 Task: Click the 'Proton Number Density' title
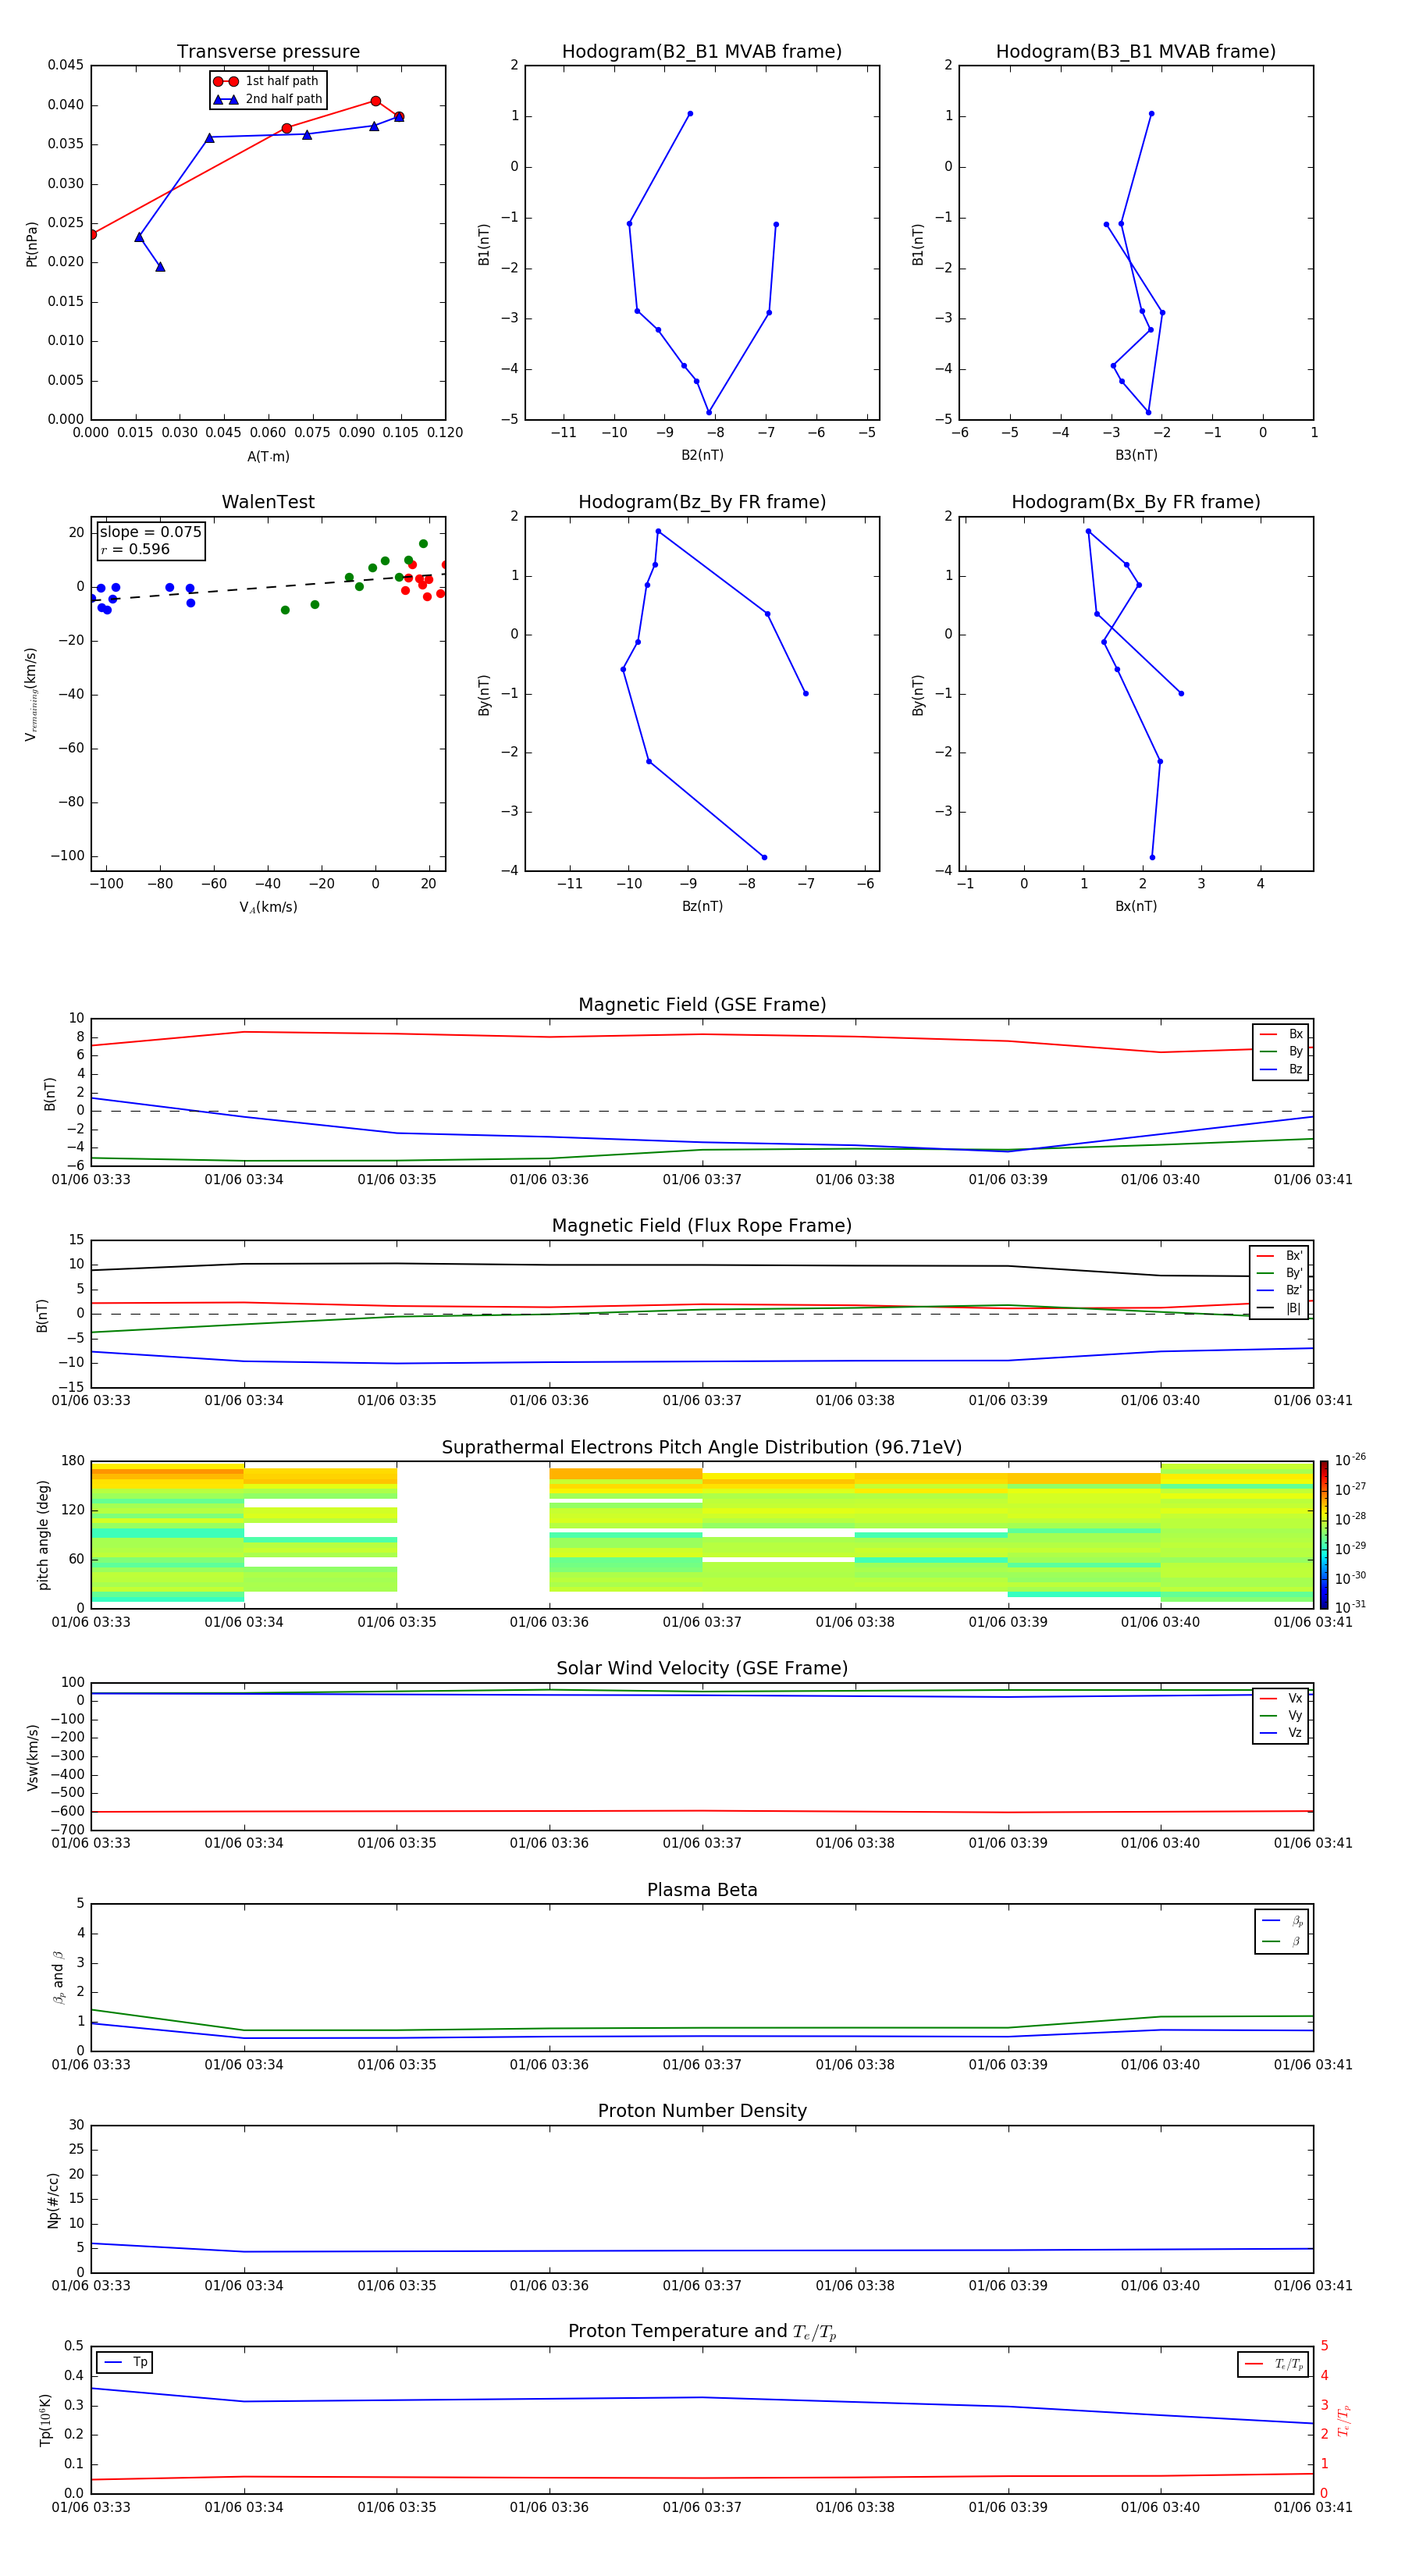702,2111
